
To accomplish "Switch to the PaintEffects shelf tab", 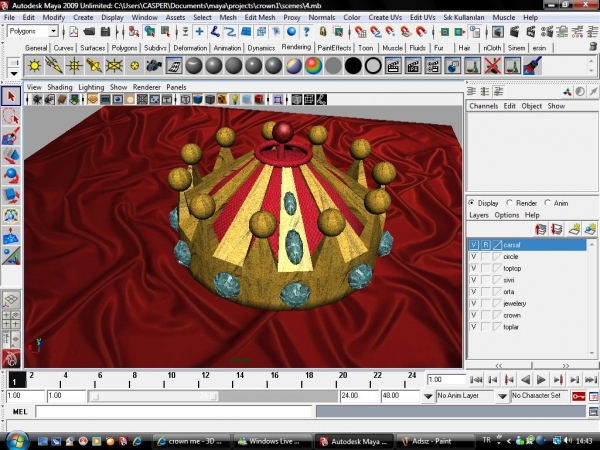I will tap(334, 48).
